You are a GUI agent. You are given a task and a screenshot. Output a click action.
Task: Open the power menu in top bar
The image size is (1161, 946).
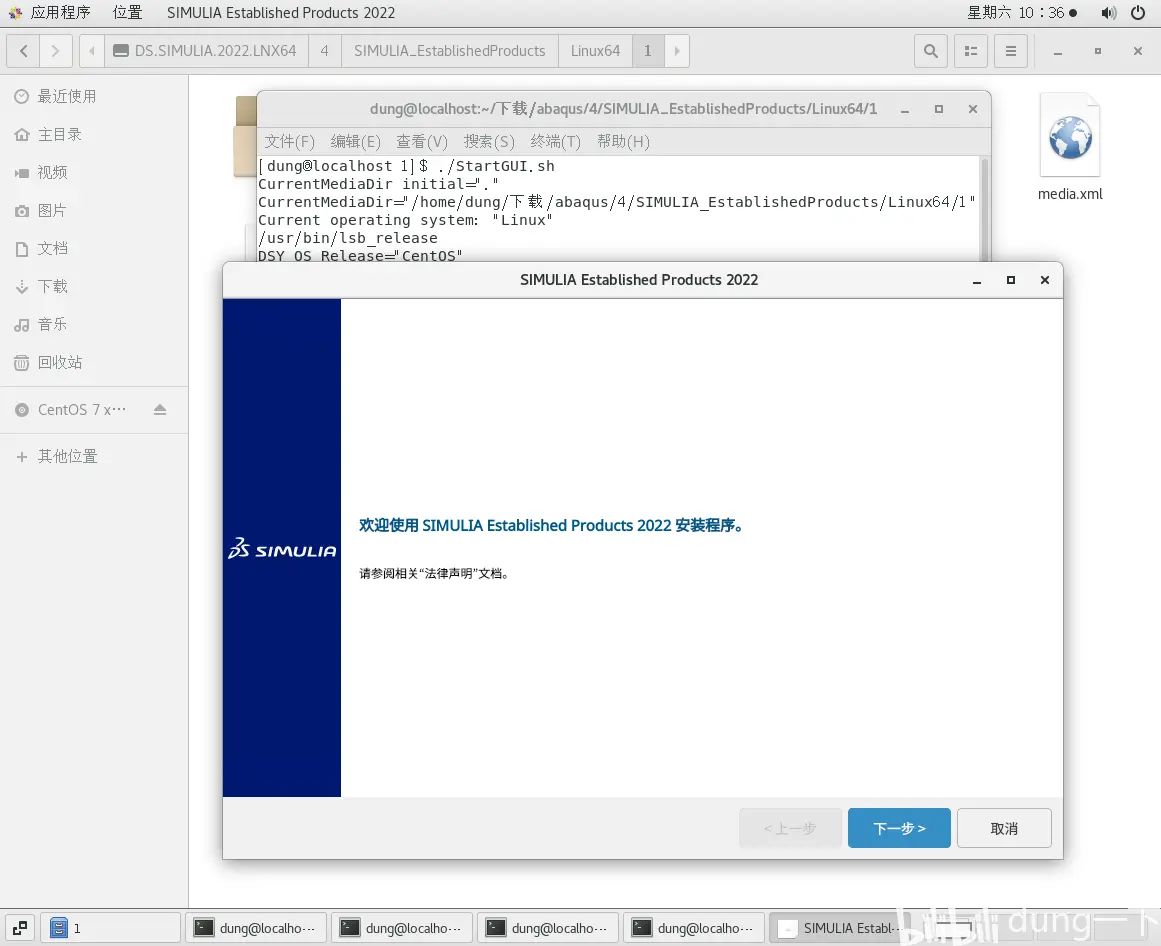coord(1138,13)
